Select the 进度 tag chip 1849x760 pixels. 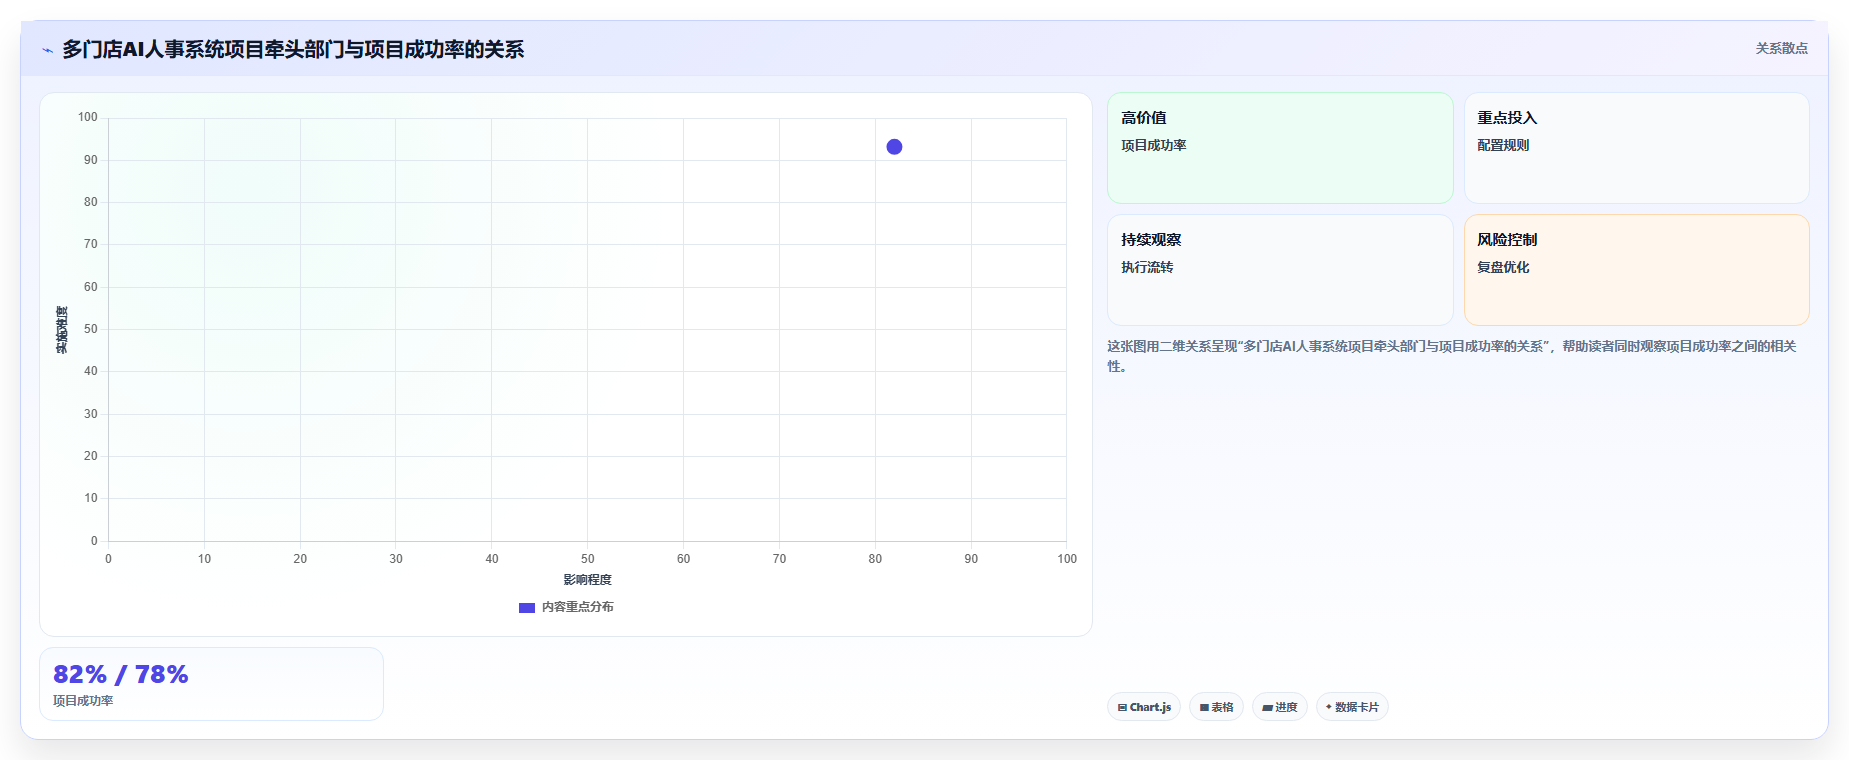(x=1280, y=707)
